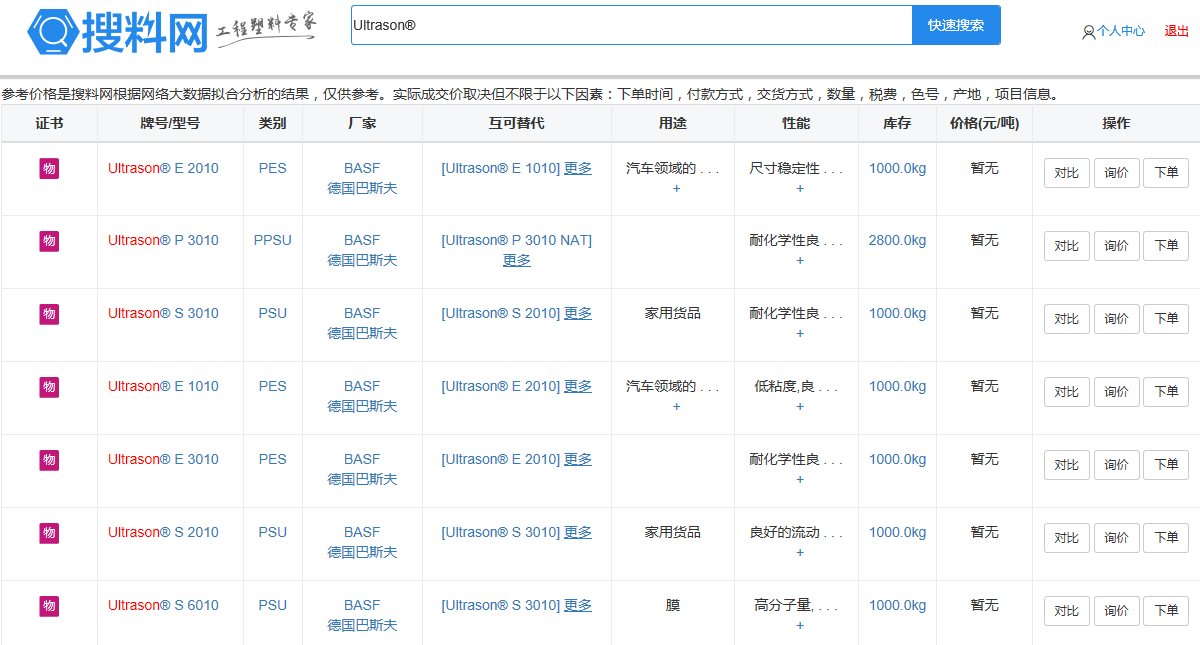Expand properties plus sign for Ultrason® S 6010
Image resolution: width=1200 pixels, height=645 pixels.
(799, 626)
